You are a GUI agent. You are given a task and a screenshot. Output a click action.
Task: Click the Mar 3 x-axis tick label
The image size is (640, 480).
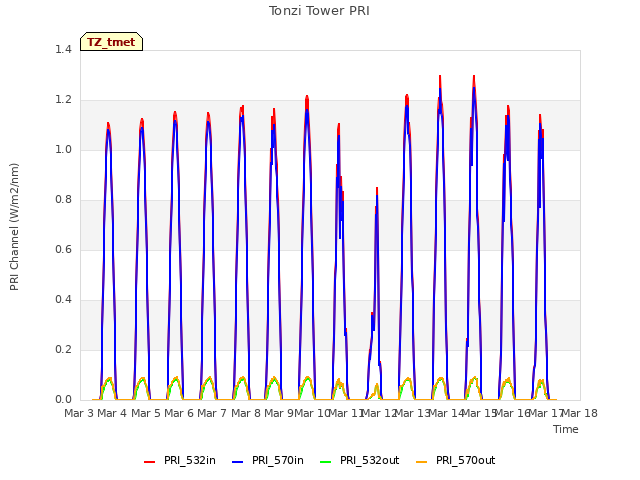point(80,413)
